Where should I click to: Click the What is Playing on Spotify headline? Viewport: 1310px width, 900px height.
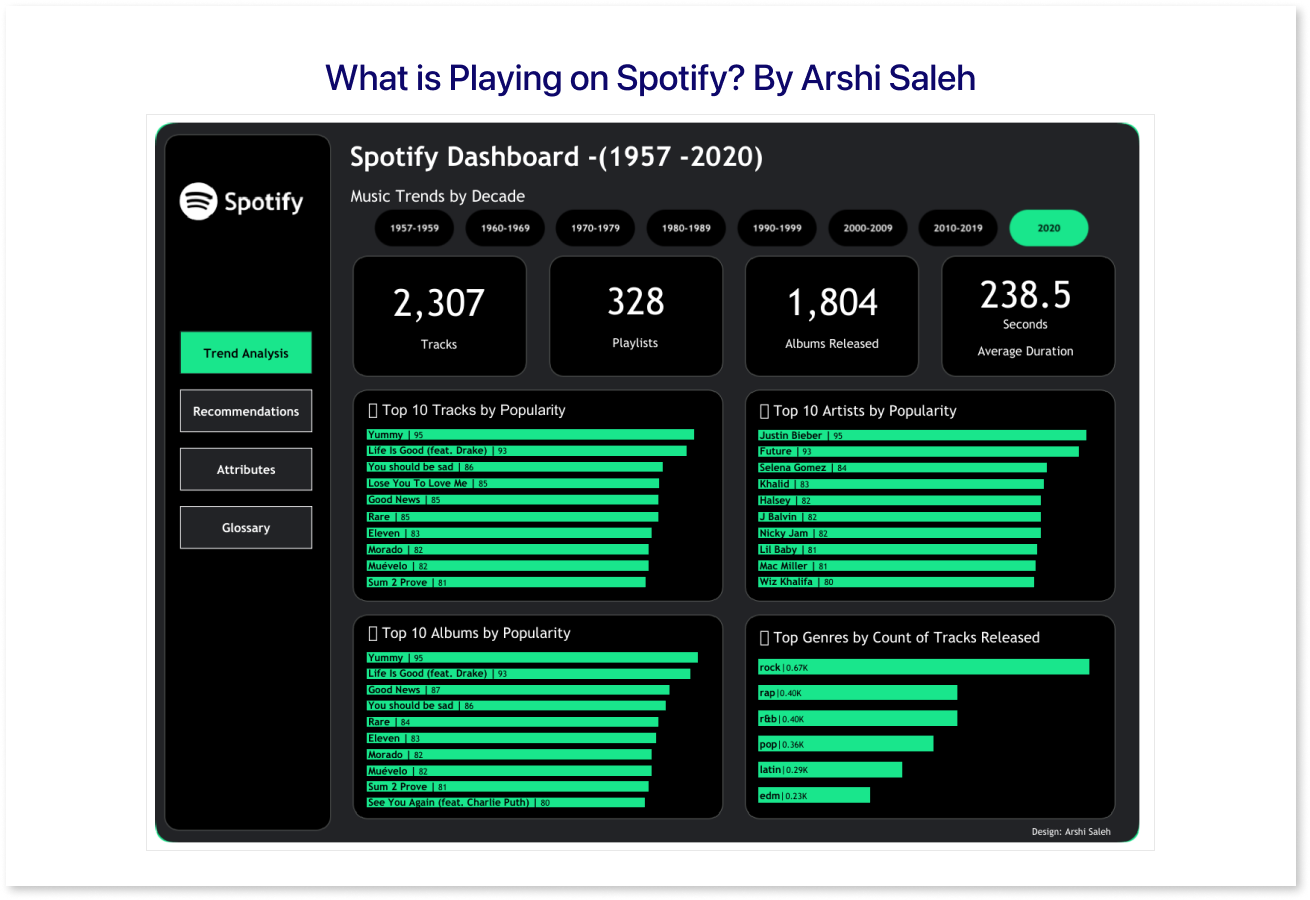(x=651, y=78)
